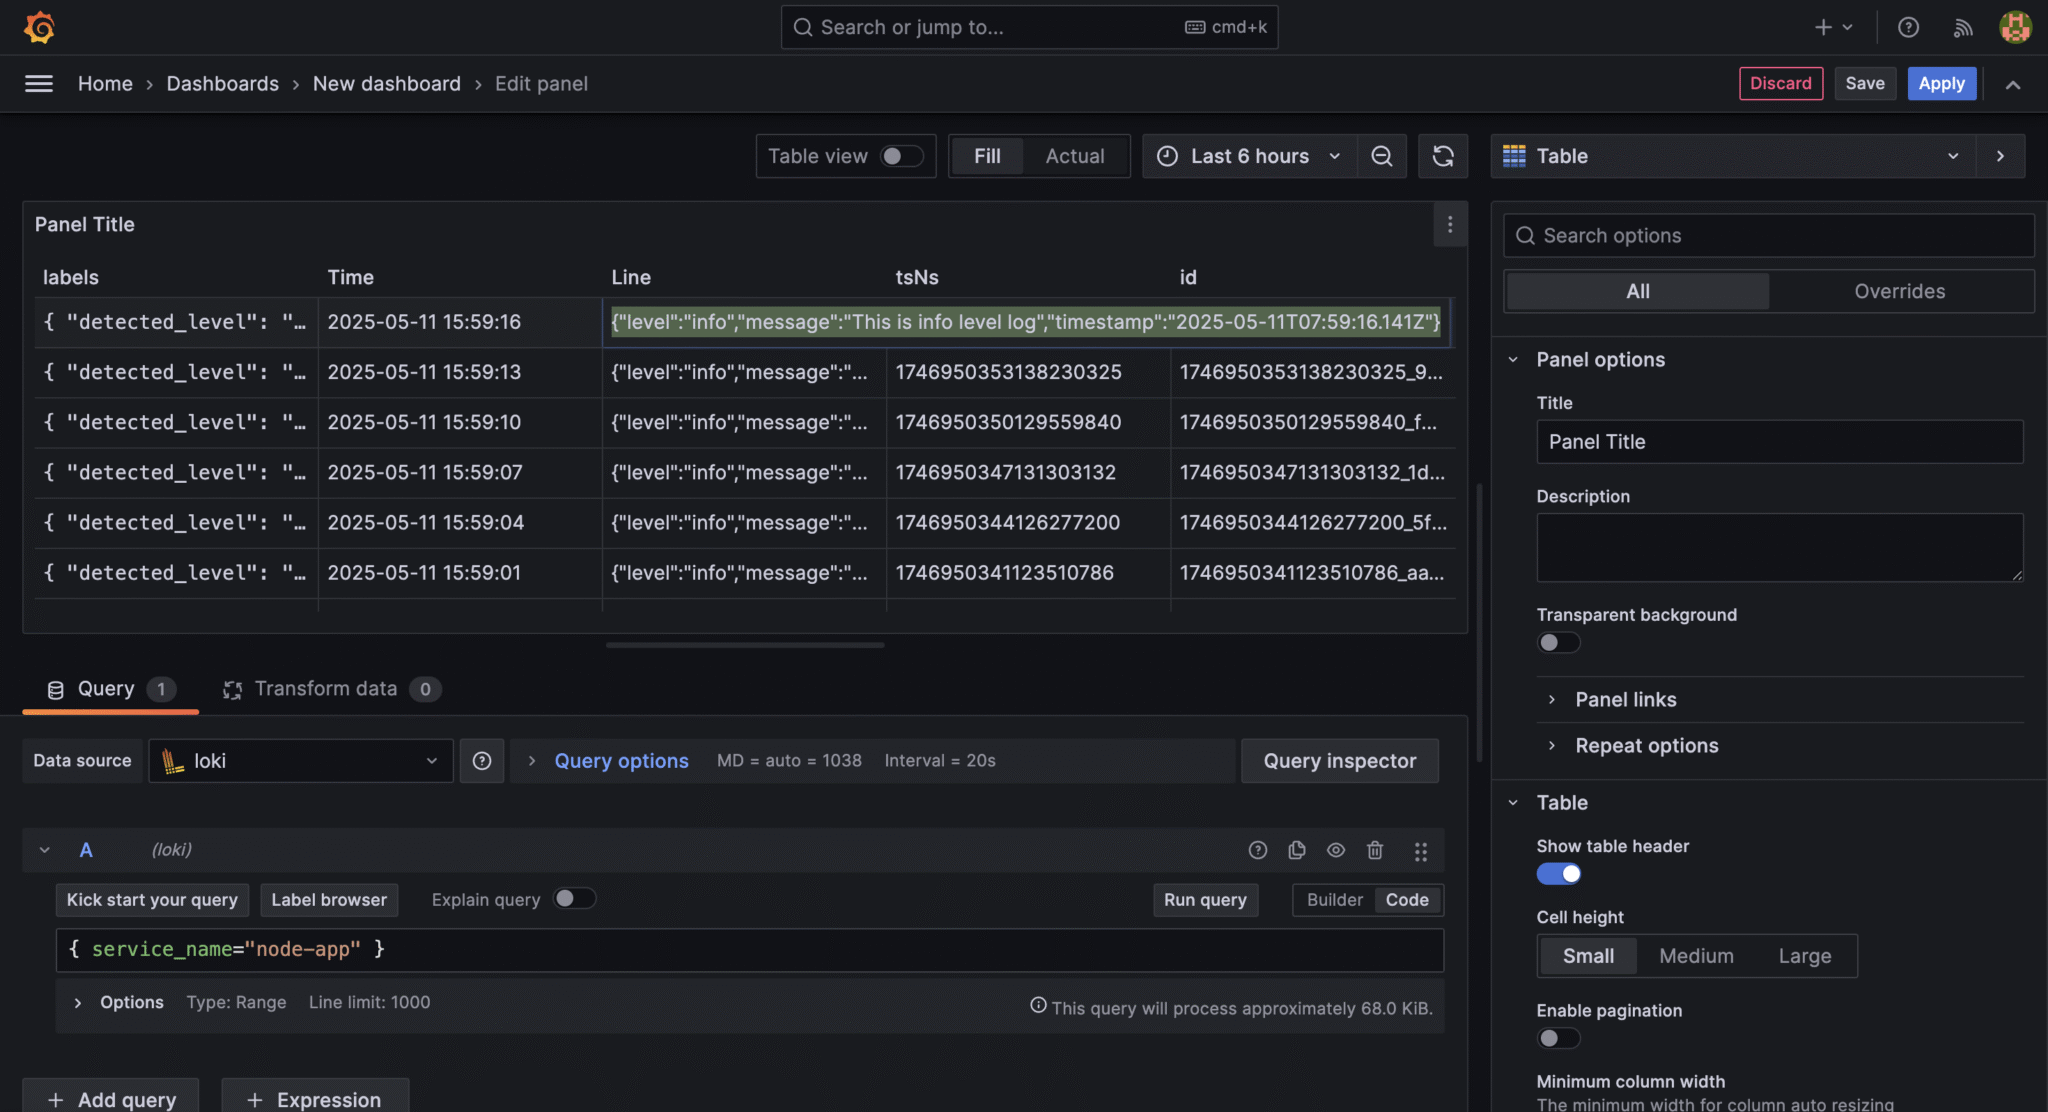The image size is (2048, 1112).
Task: Toggle query A visibility with the eye icon
Action: tap(1335, 850)
